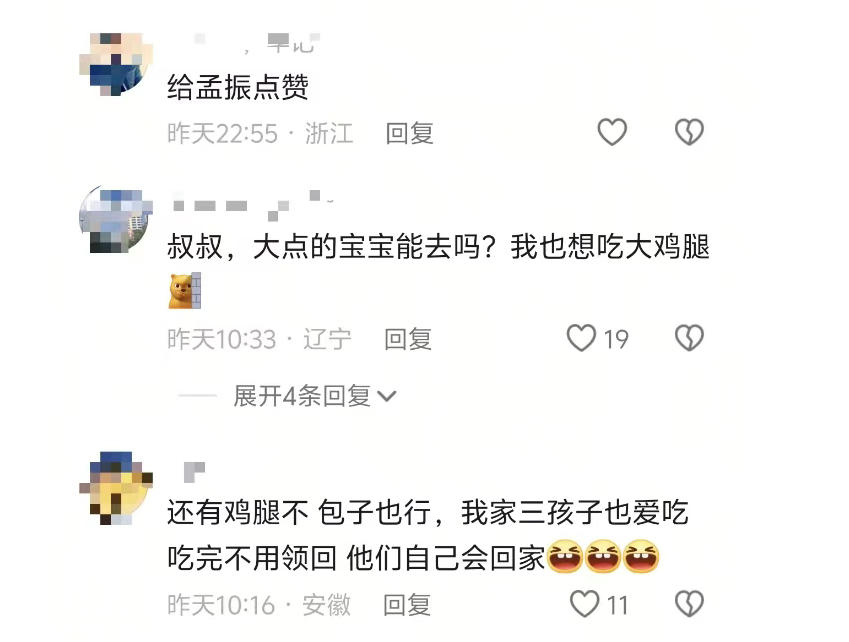Like the 给孟振点赞 comment

point(612,132)
